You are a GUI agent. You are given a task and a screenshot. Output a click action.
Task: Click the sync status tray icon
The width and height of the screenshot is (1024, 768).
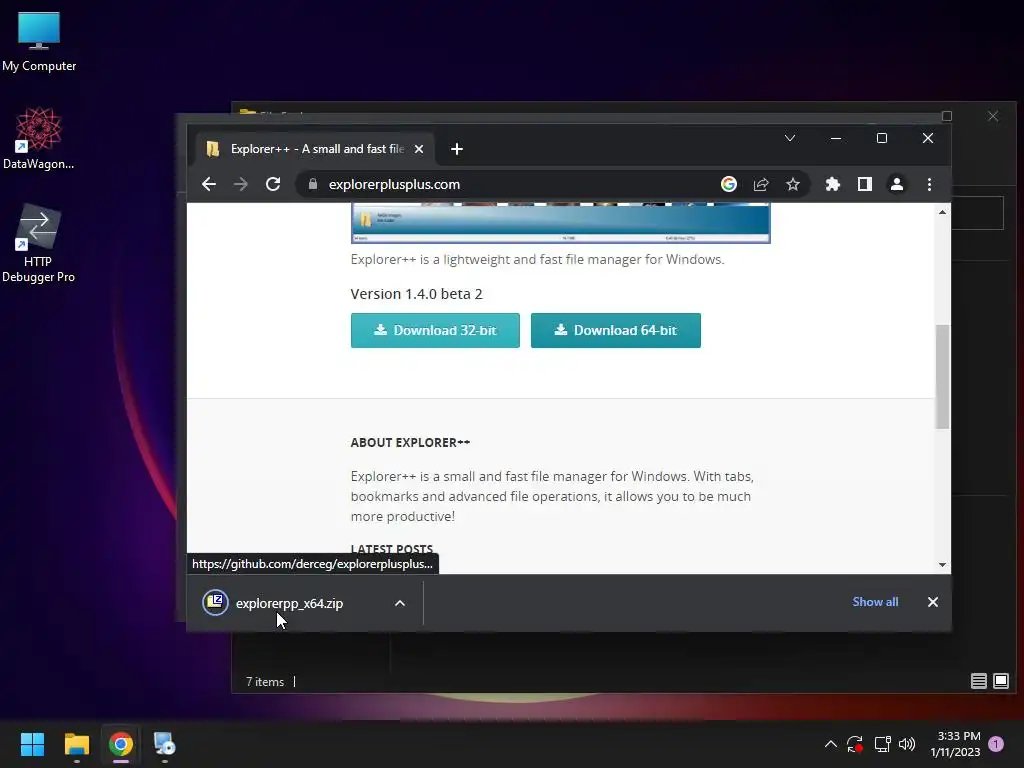855,744
